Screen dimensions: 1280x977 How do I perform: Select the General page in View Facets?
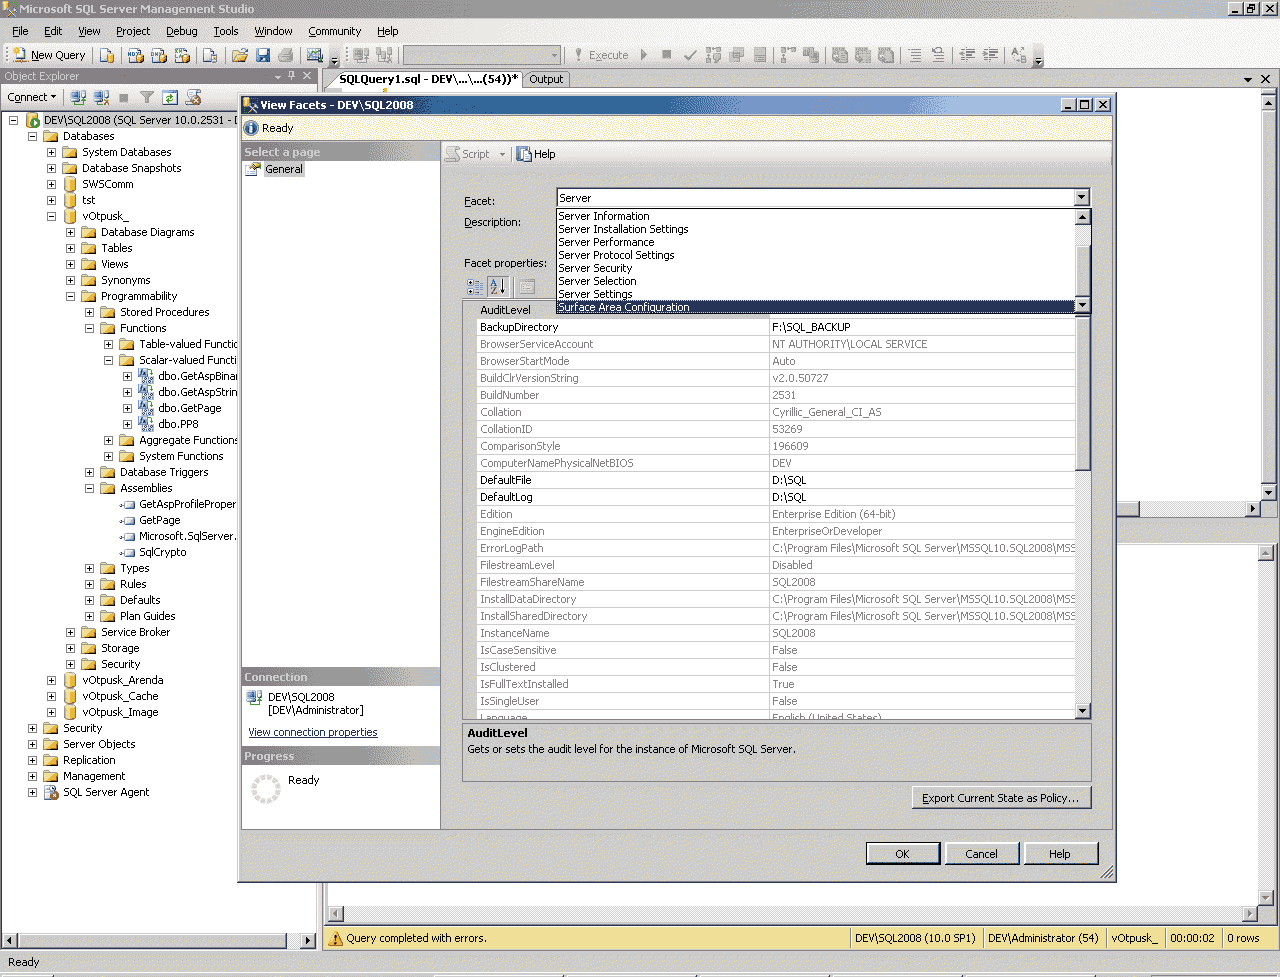point(284,169)
